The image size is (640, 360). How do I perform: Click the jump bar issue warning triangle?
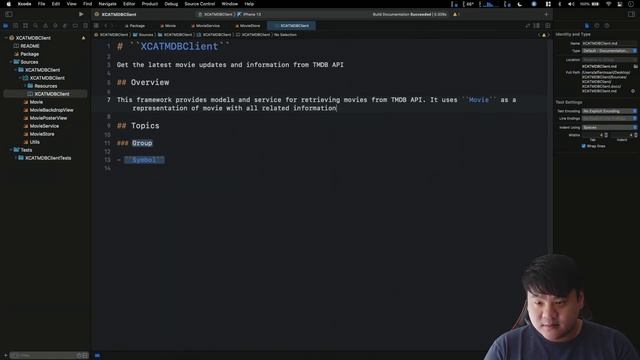pos(544,35)
